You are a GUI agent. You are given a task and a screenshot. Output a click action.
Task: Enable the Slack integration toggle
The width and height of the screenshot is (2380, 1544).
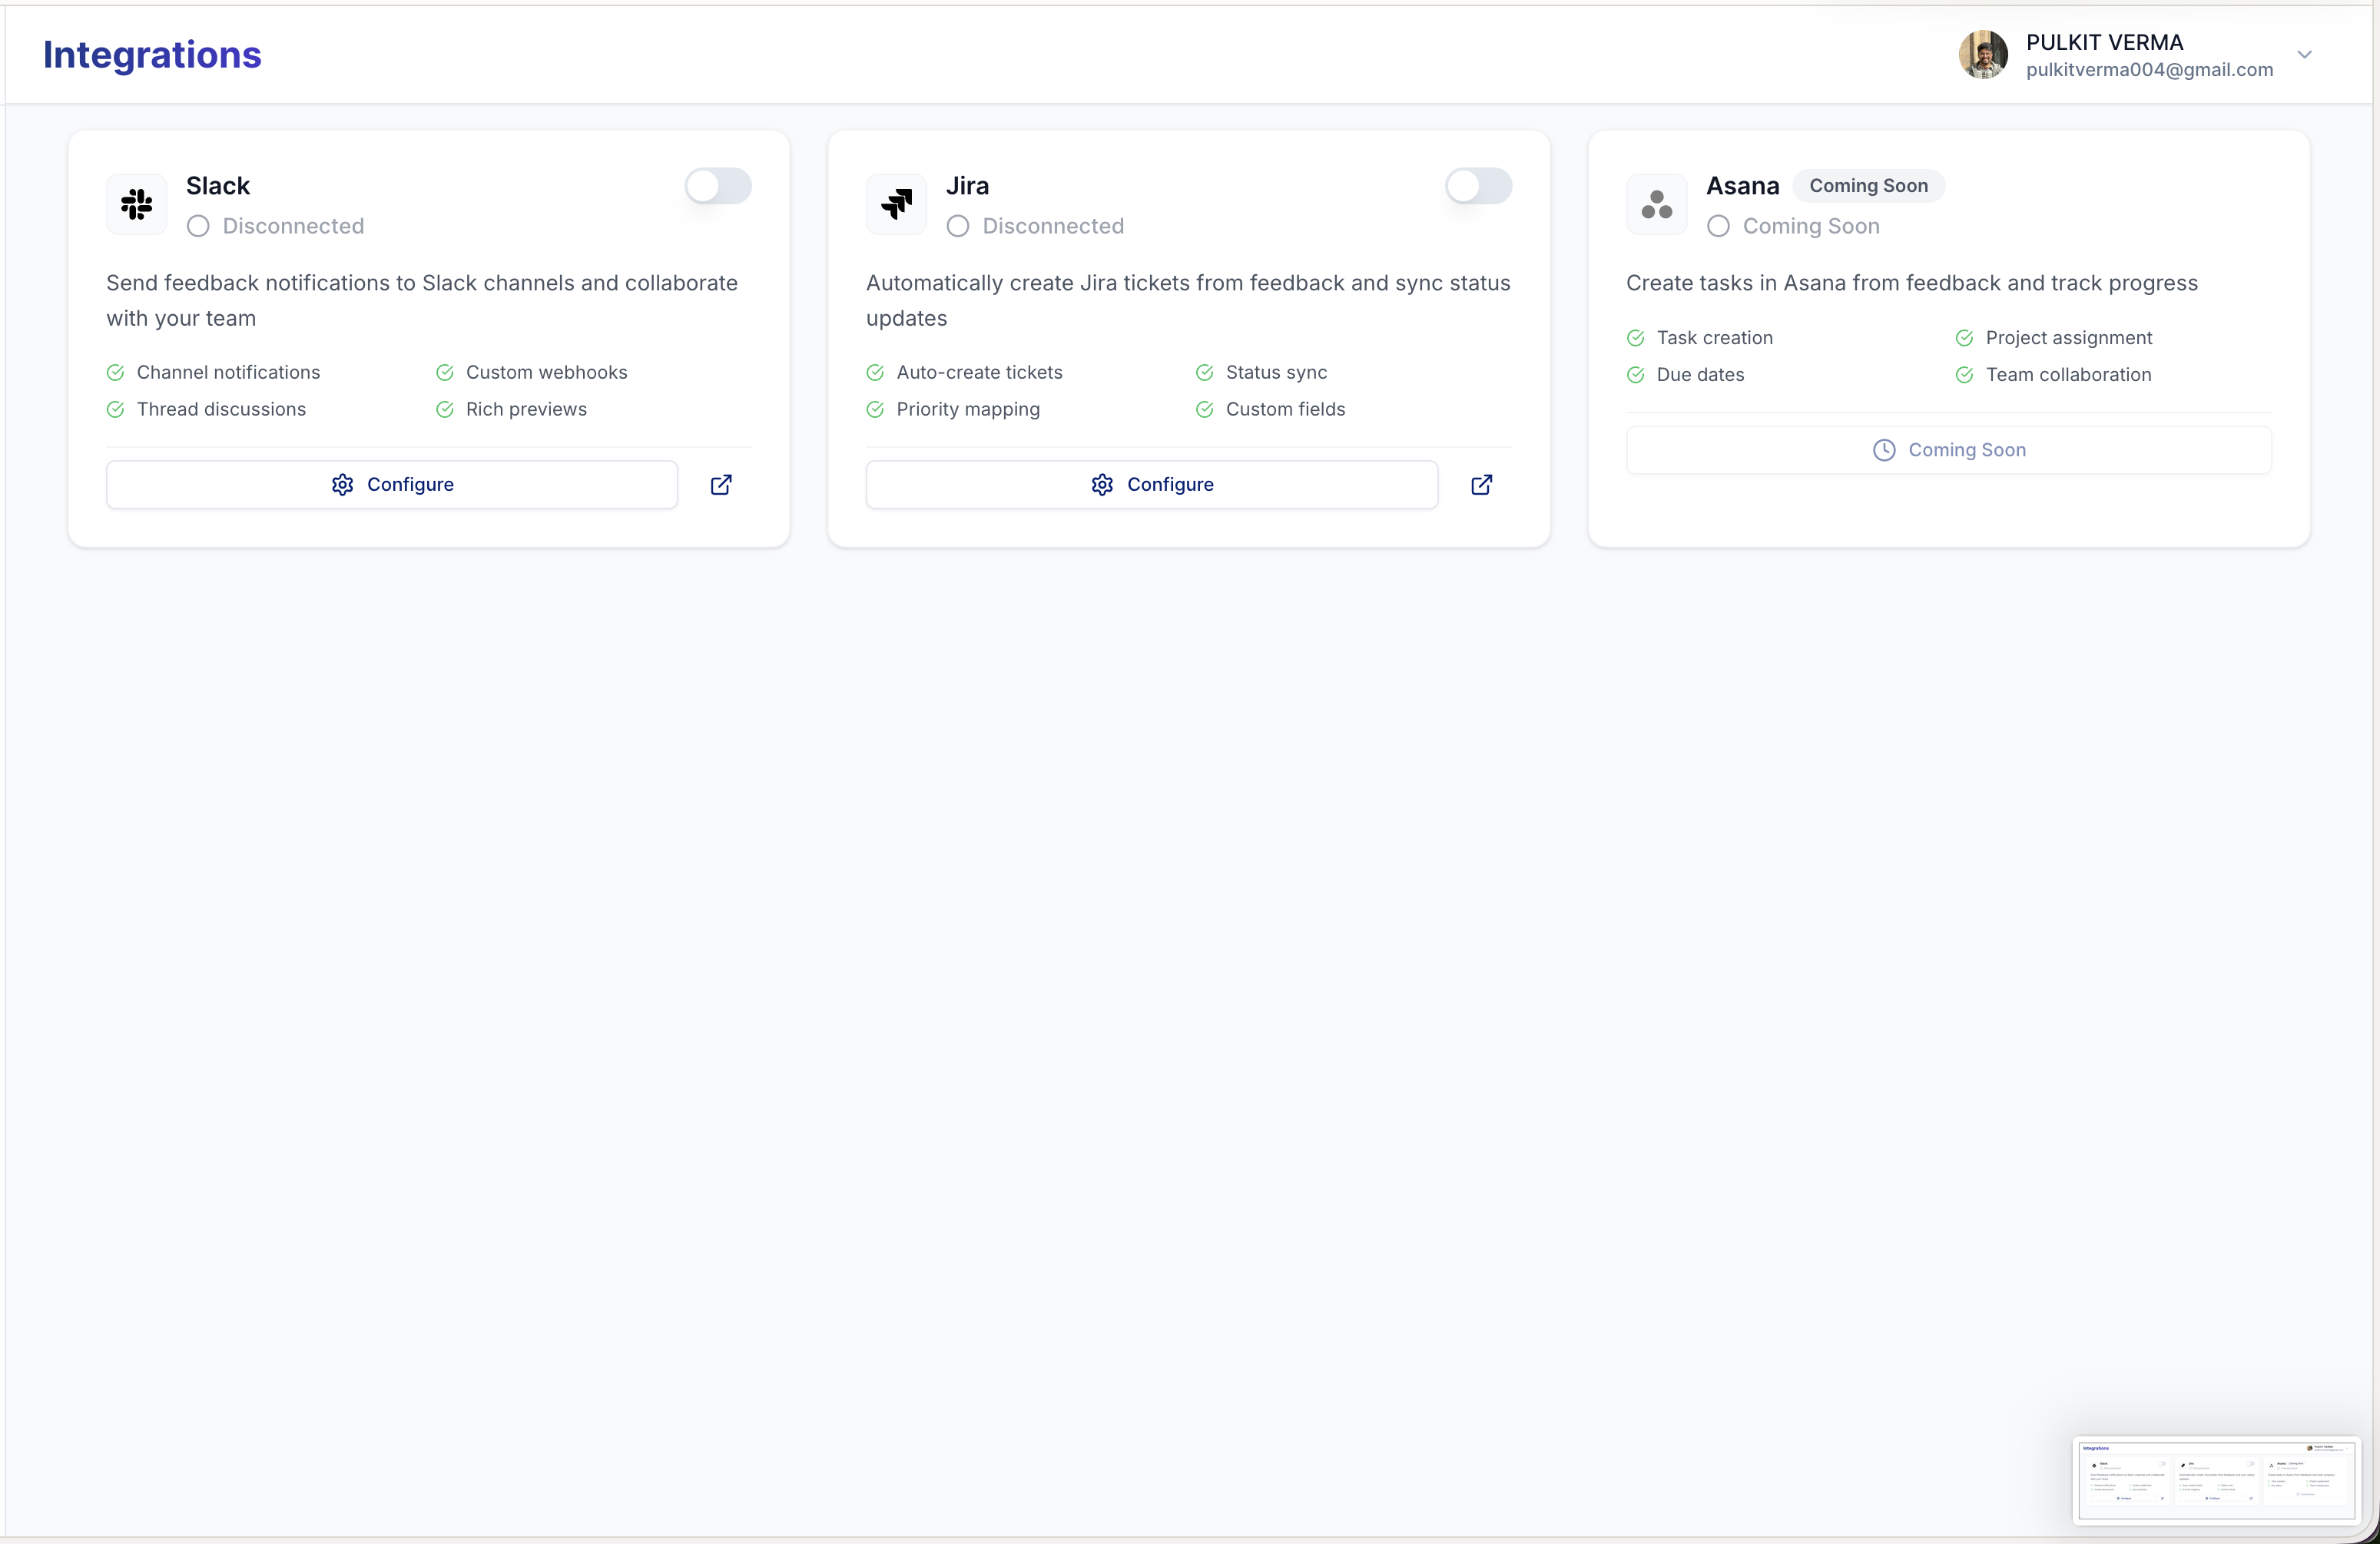point(718,187)
